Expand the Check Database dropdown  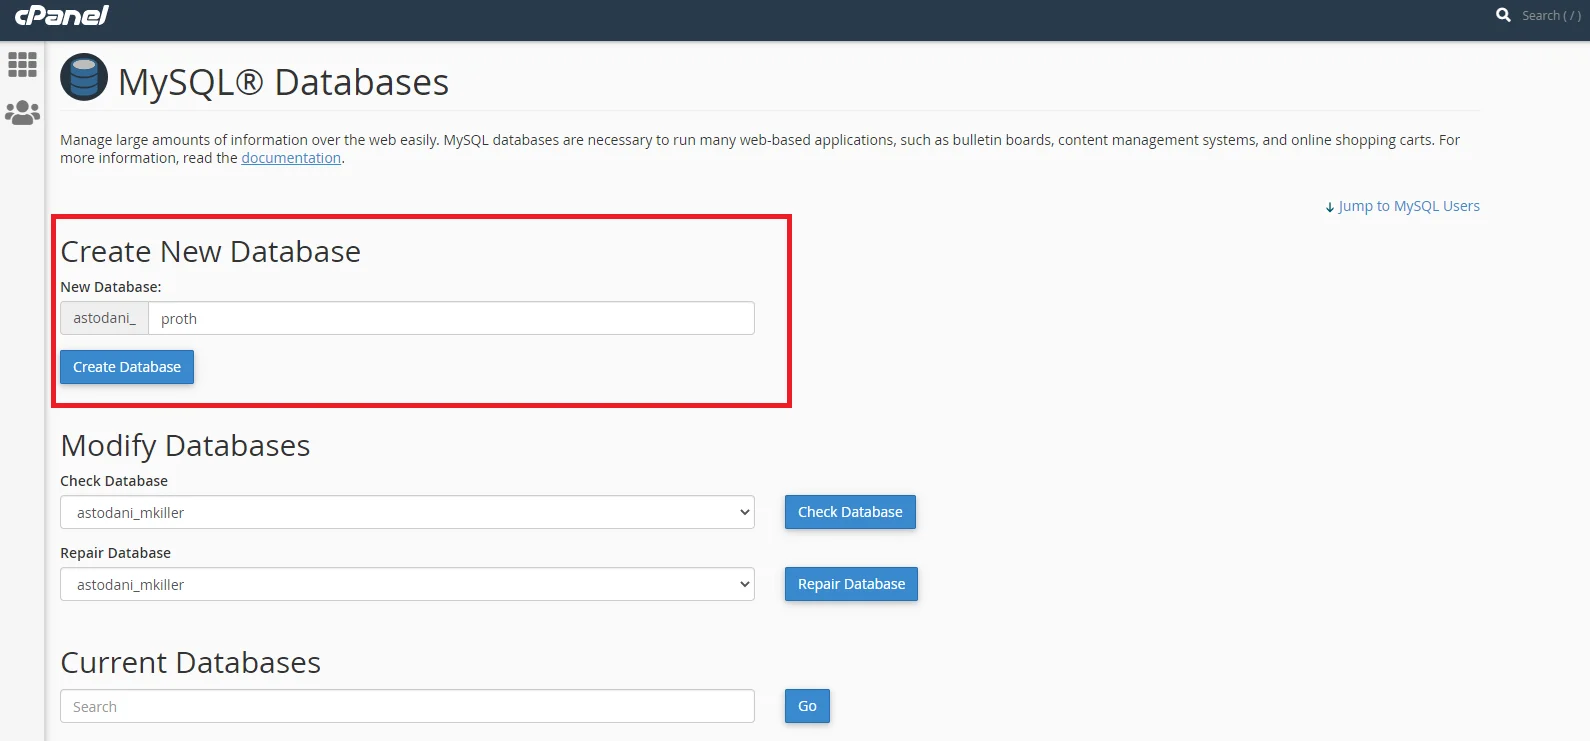407,513
